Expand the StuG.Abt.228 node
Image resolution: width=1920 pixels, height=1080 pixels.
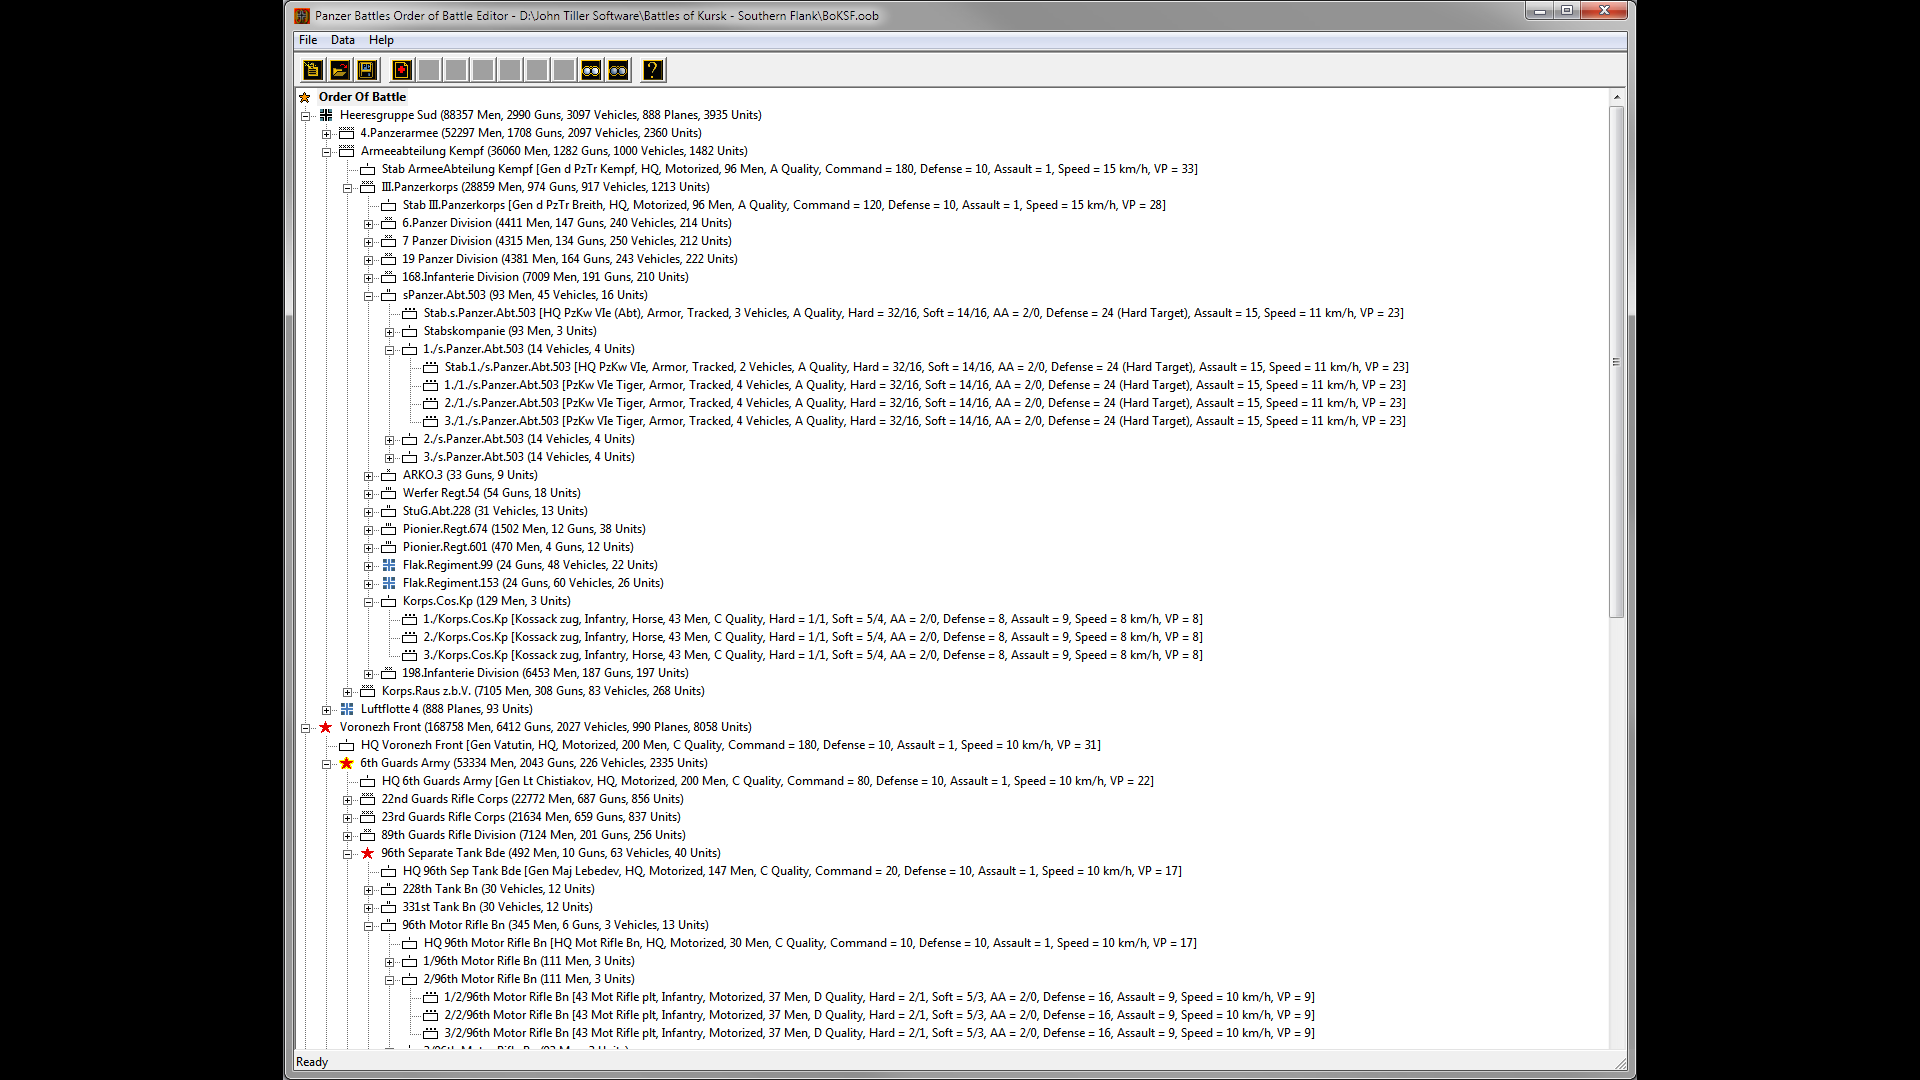[x=369, y=512]
